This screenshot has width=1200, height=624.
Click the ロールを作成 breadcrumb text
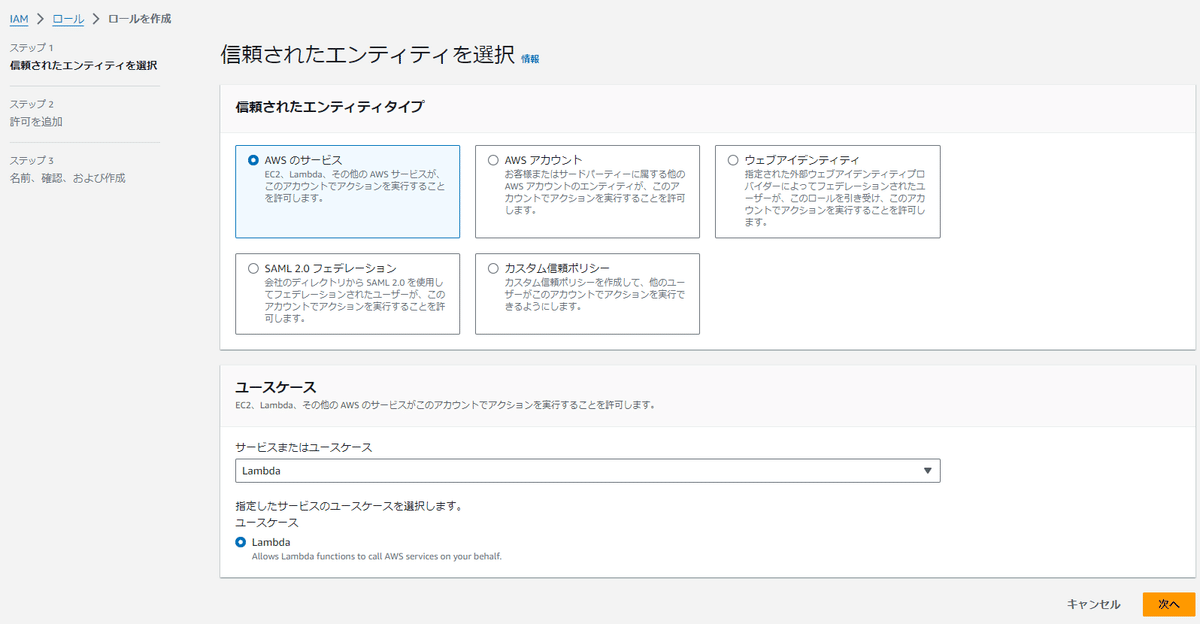(x=138, y=18)
